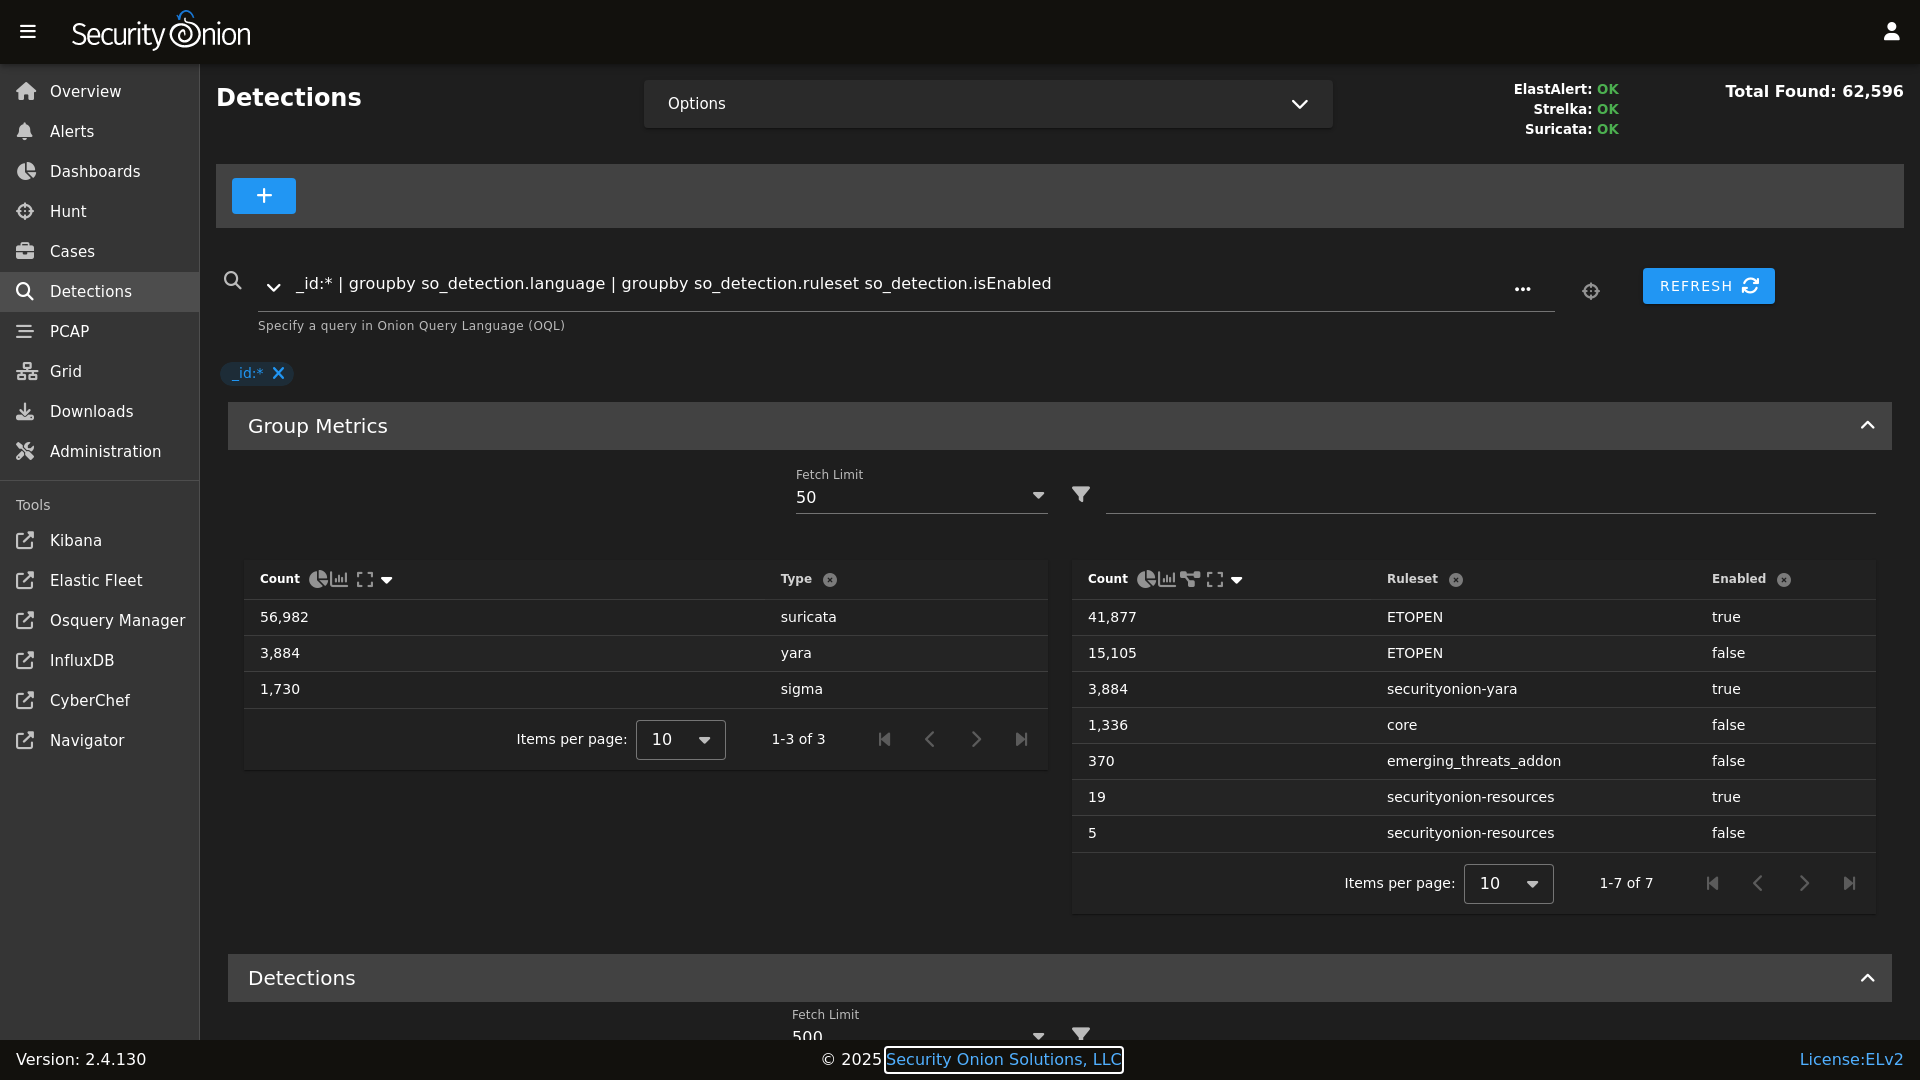Click the user account icon
The height and width of the screenshot is (1080, 1920).
pyautogui.click(x=1891, y=32)
